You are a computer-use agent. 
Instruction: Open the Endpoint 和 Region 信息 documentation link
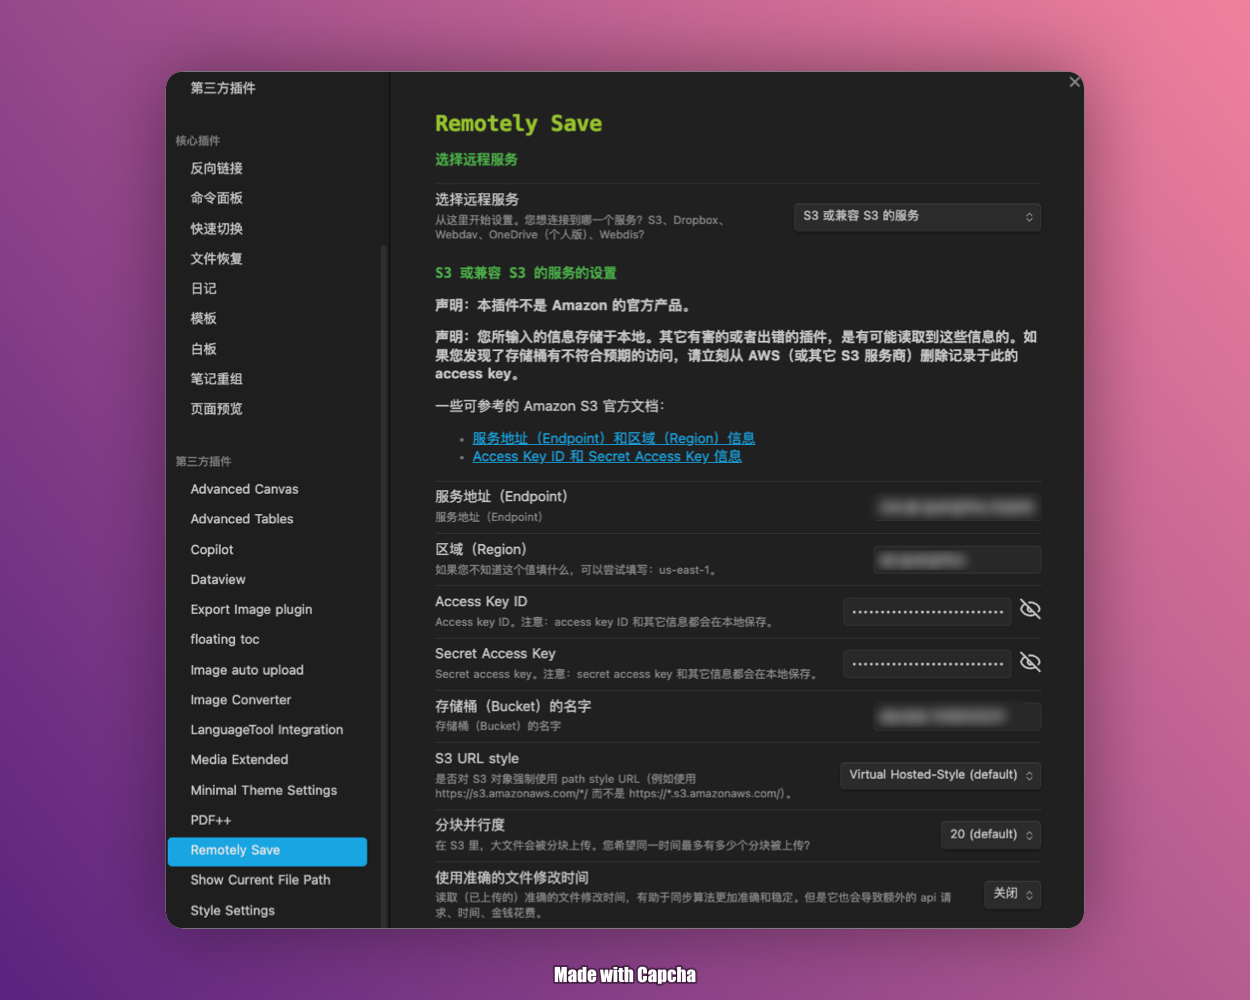pyautogui.click(x=613, y=437)
